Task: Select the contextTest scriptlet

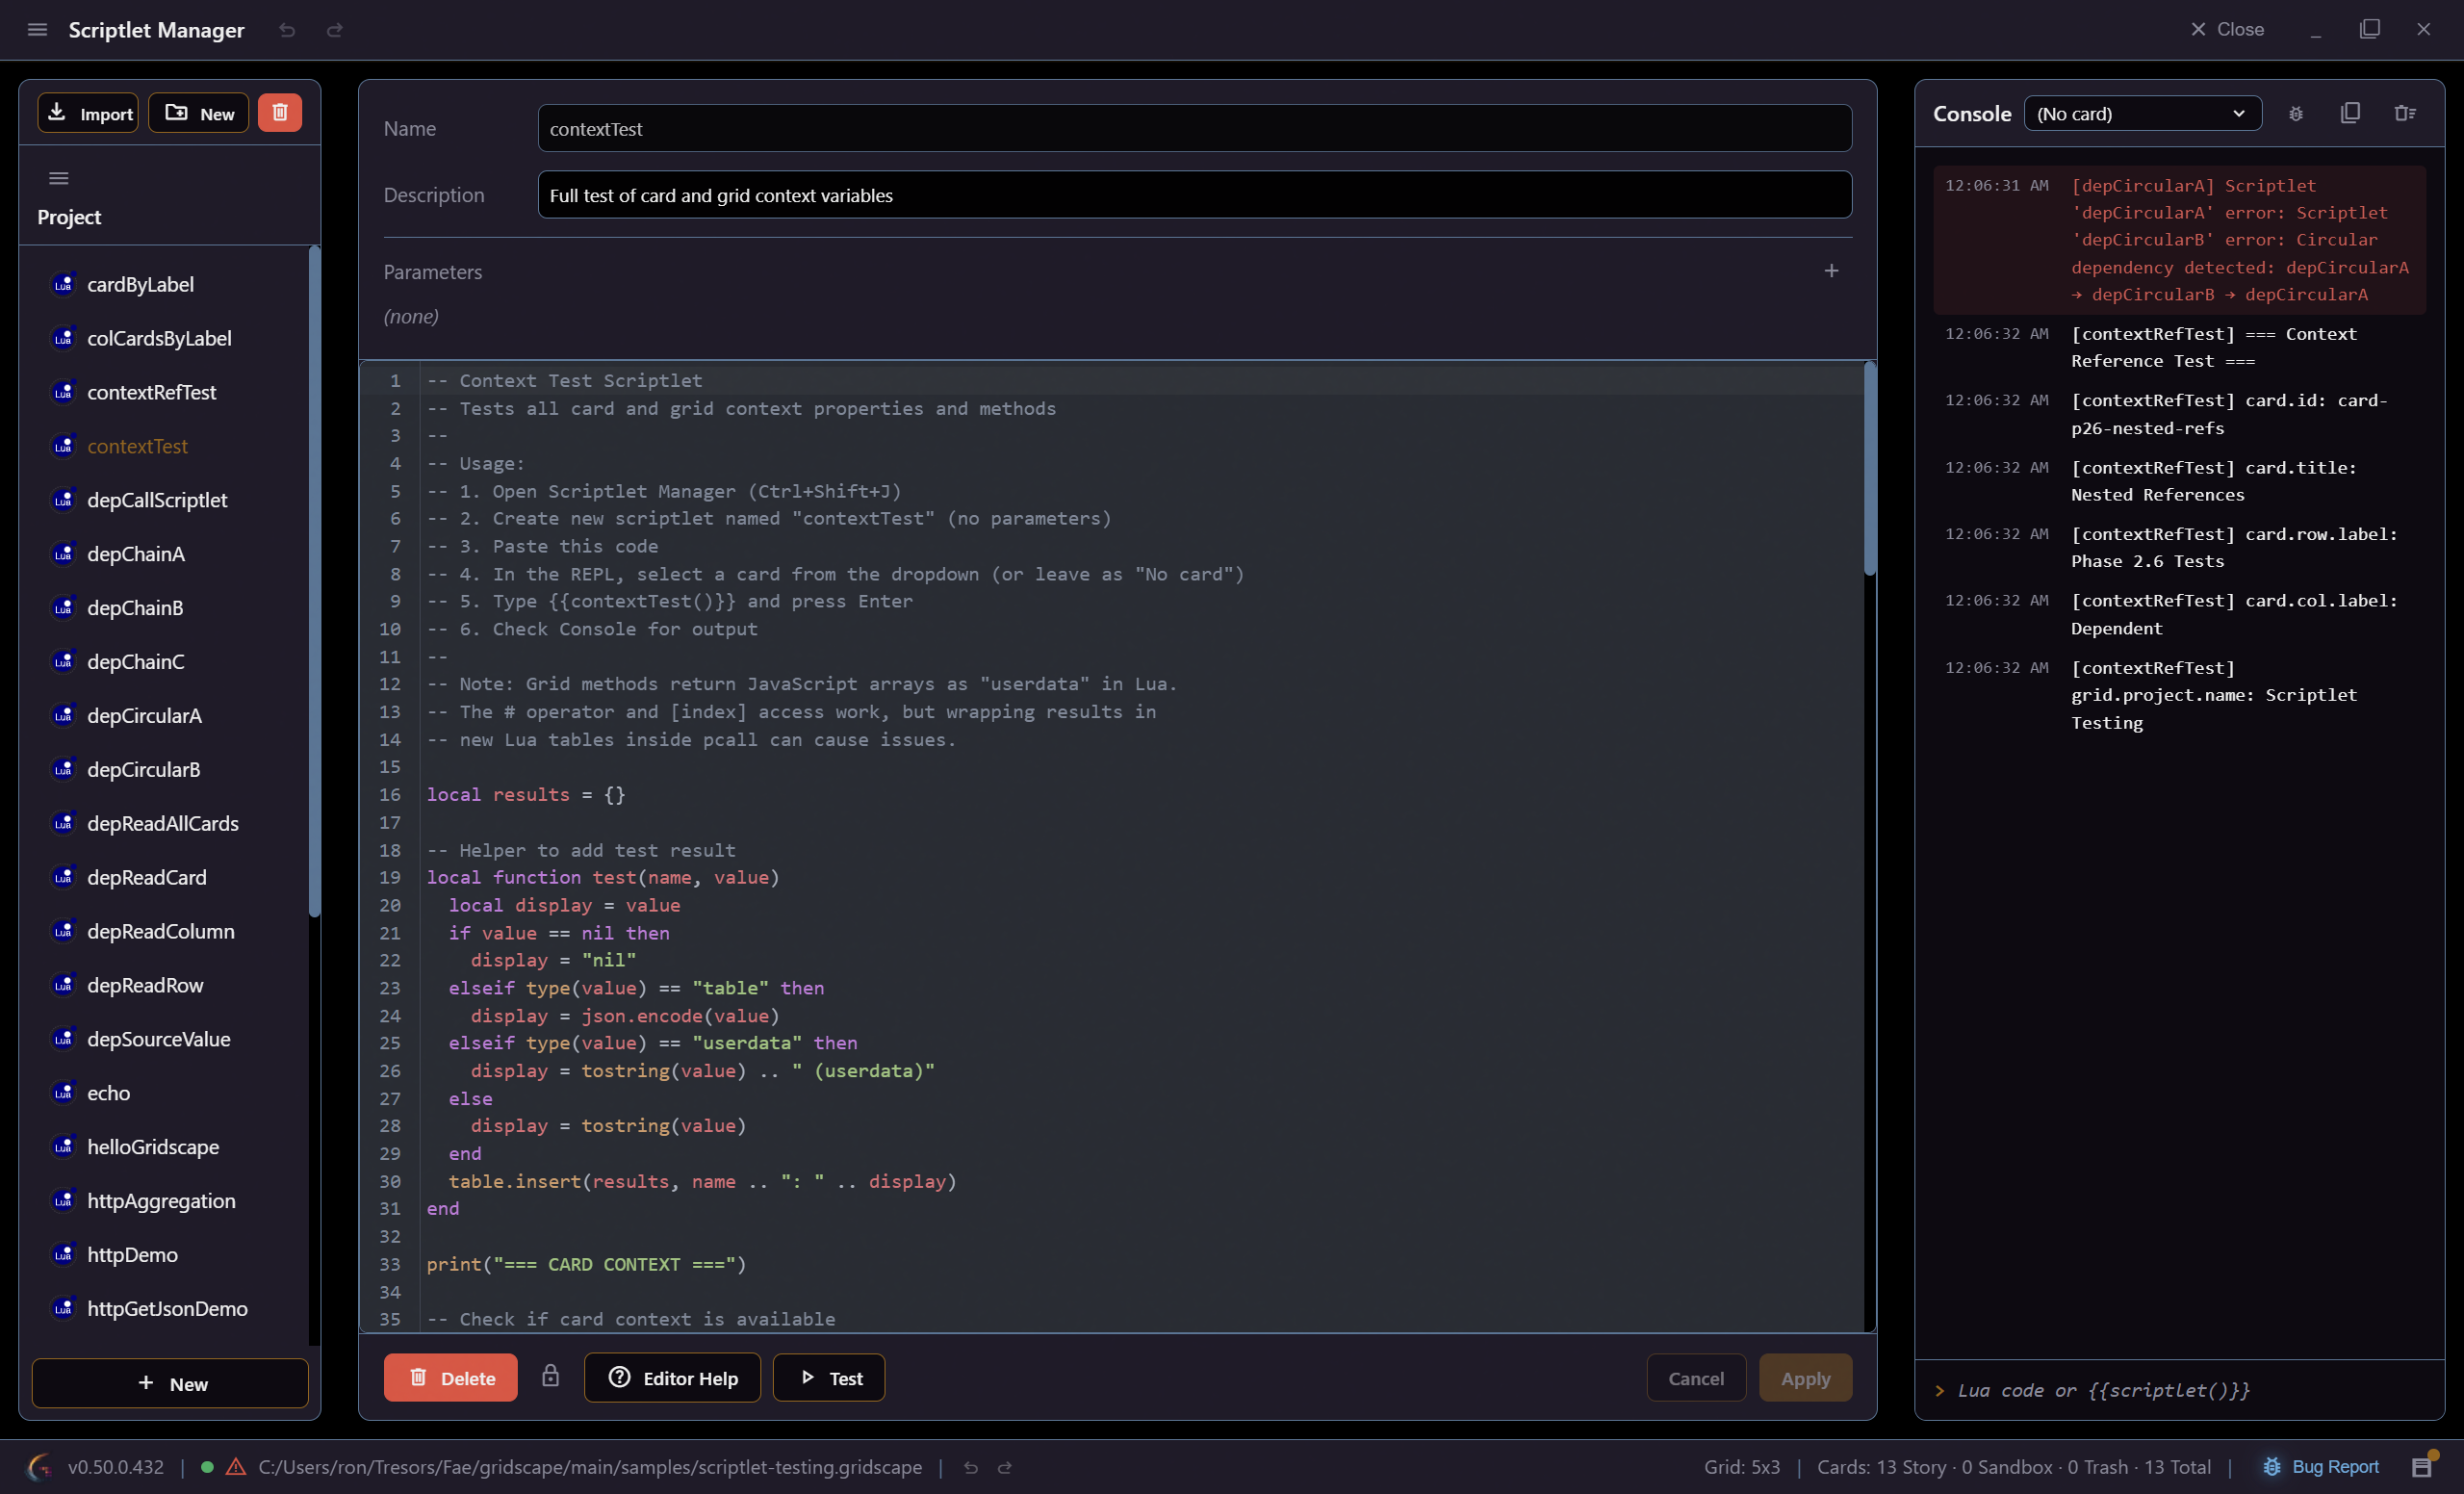Action: 137,446
